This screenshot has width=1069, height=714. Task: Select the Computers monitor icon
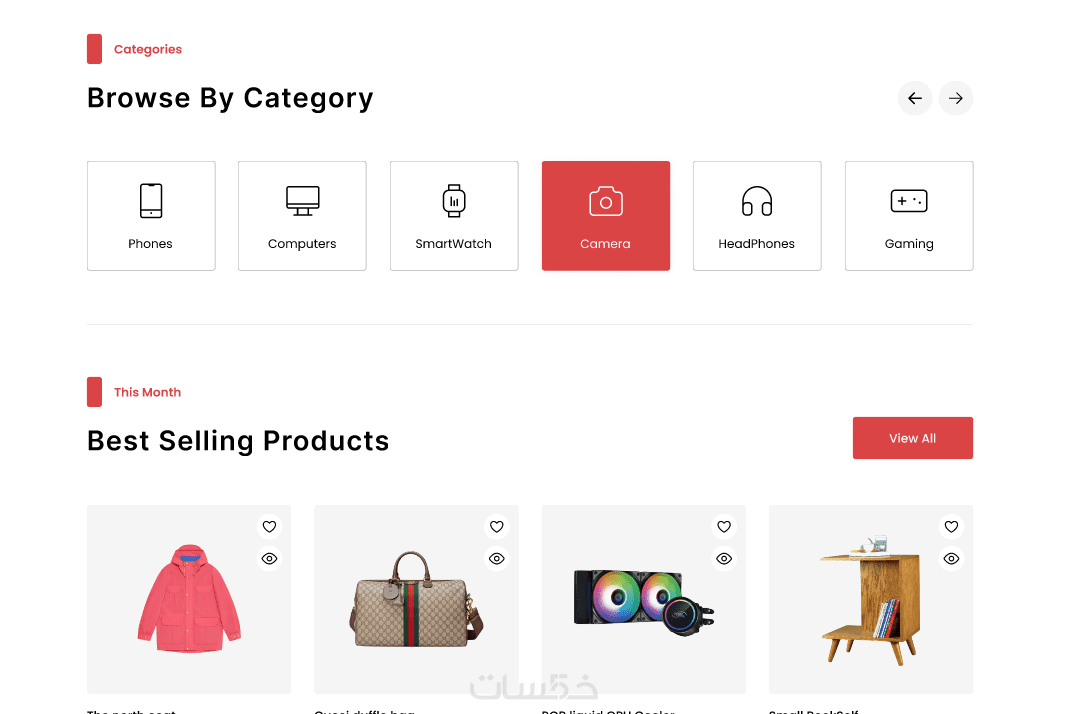[x=302, y=201]
